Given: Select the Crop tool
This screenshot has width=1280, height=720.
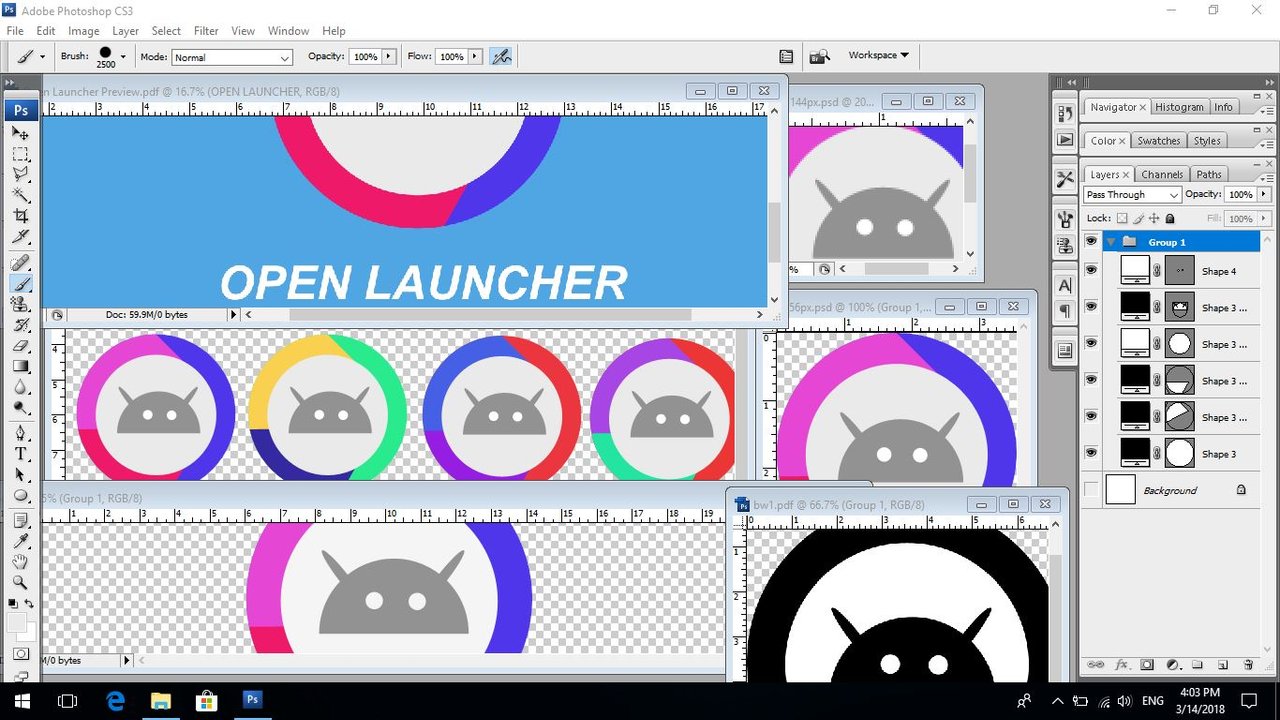Looking at the screenshot, I should point(21,216).
